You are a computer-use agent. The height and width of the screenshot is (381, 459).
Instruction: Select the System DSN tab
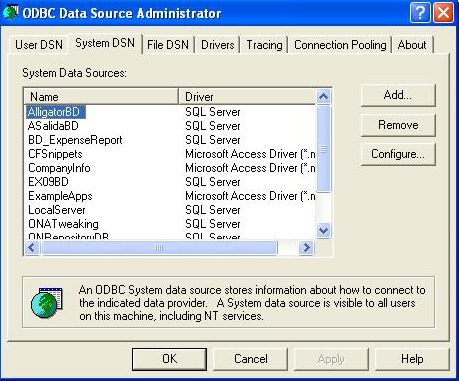(105, 43)
